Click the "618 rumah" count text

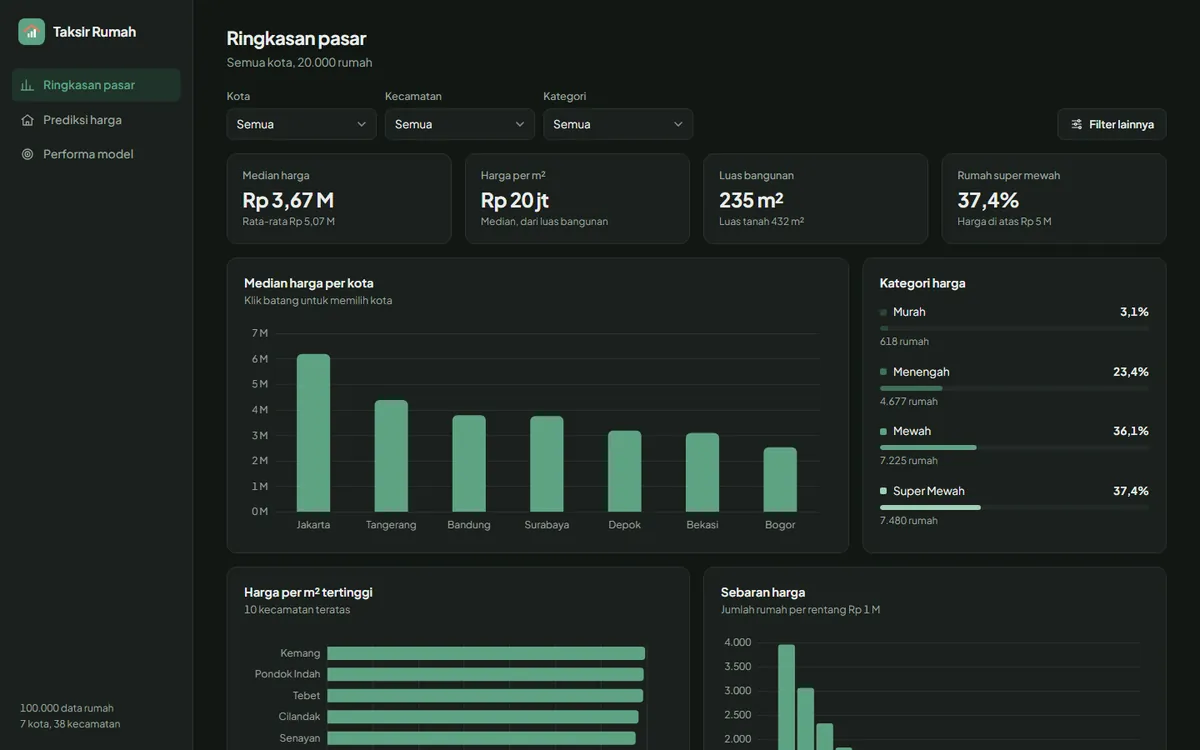[x=905, y=342]
